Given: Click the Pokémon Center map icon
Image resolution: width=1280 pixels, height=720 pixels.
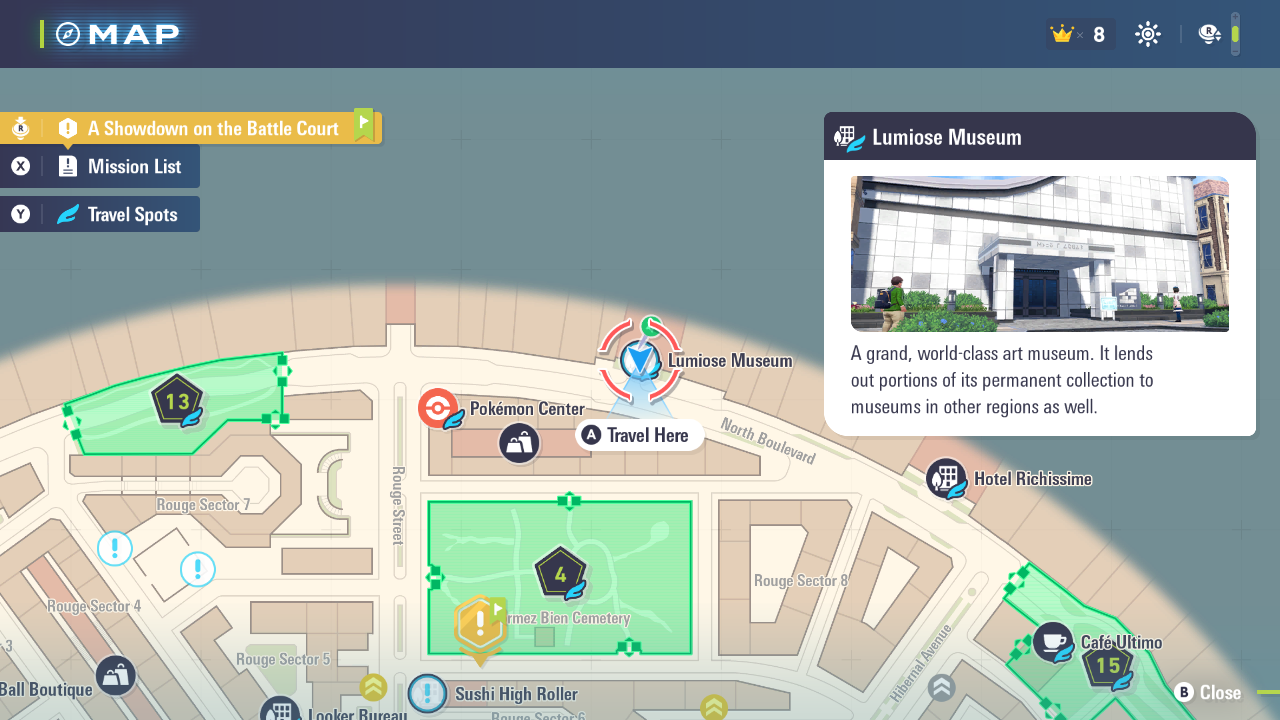Looking at the screenshot, I should pyautogui.click(x=437, y=408).
